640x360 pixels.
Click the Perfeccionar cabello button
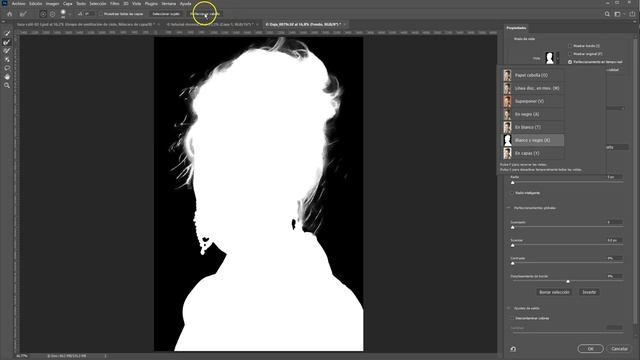tap(204, 14)
